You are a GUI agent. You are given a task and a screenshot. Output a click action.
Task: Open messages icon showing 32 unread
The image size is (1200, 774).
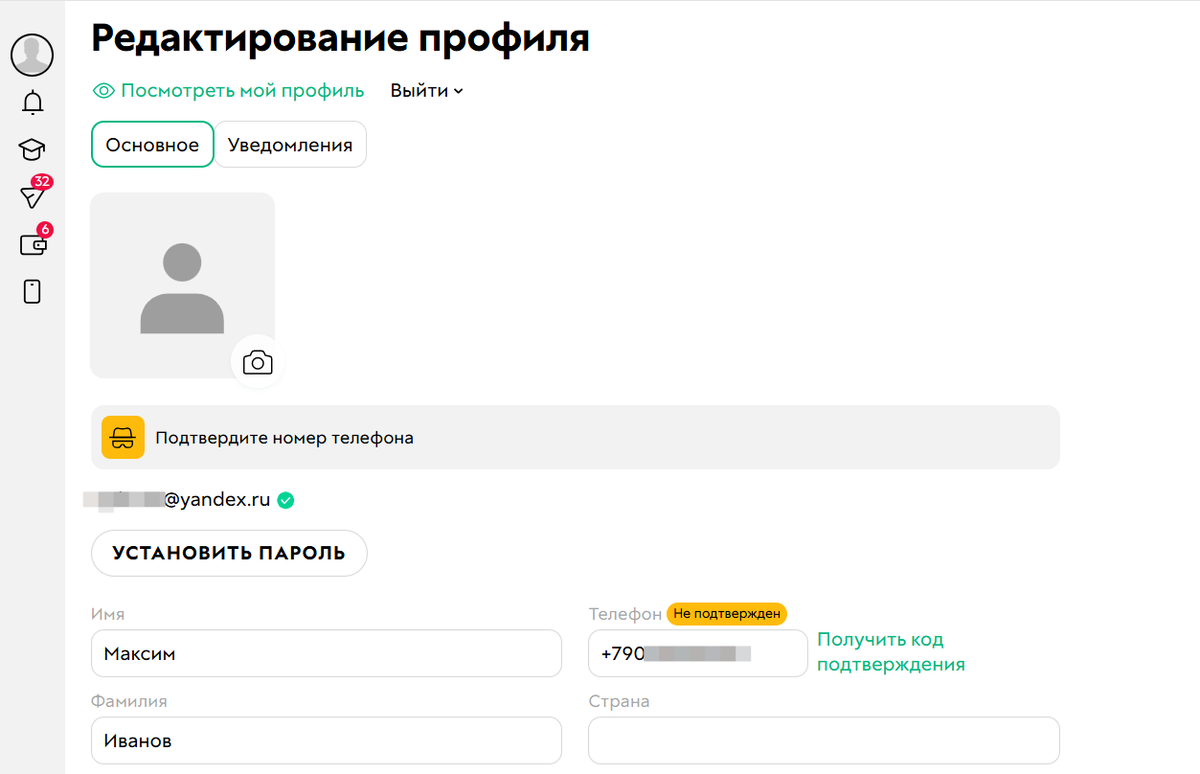coord(31,196)
